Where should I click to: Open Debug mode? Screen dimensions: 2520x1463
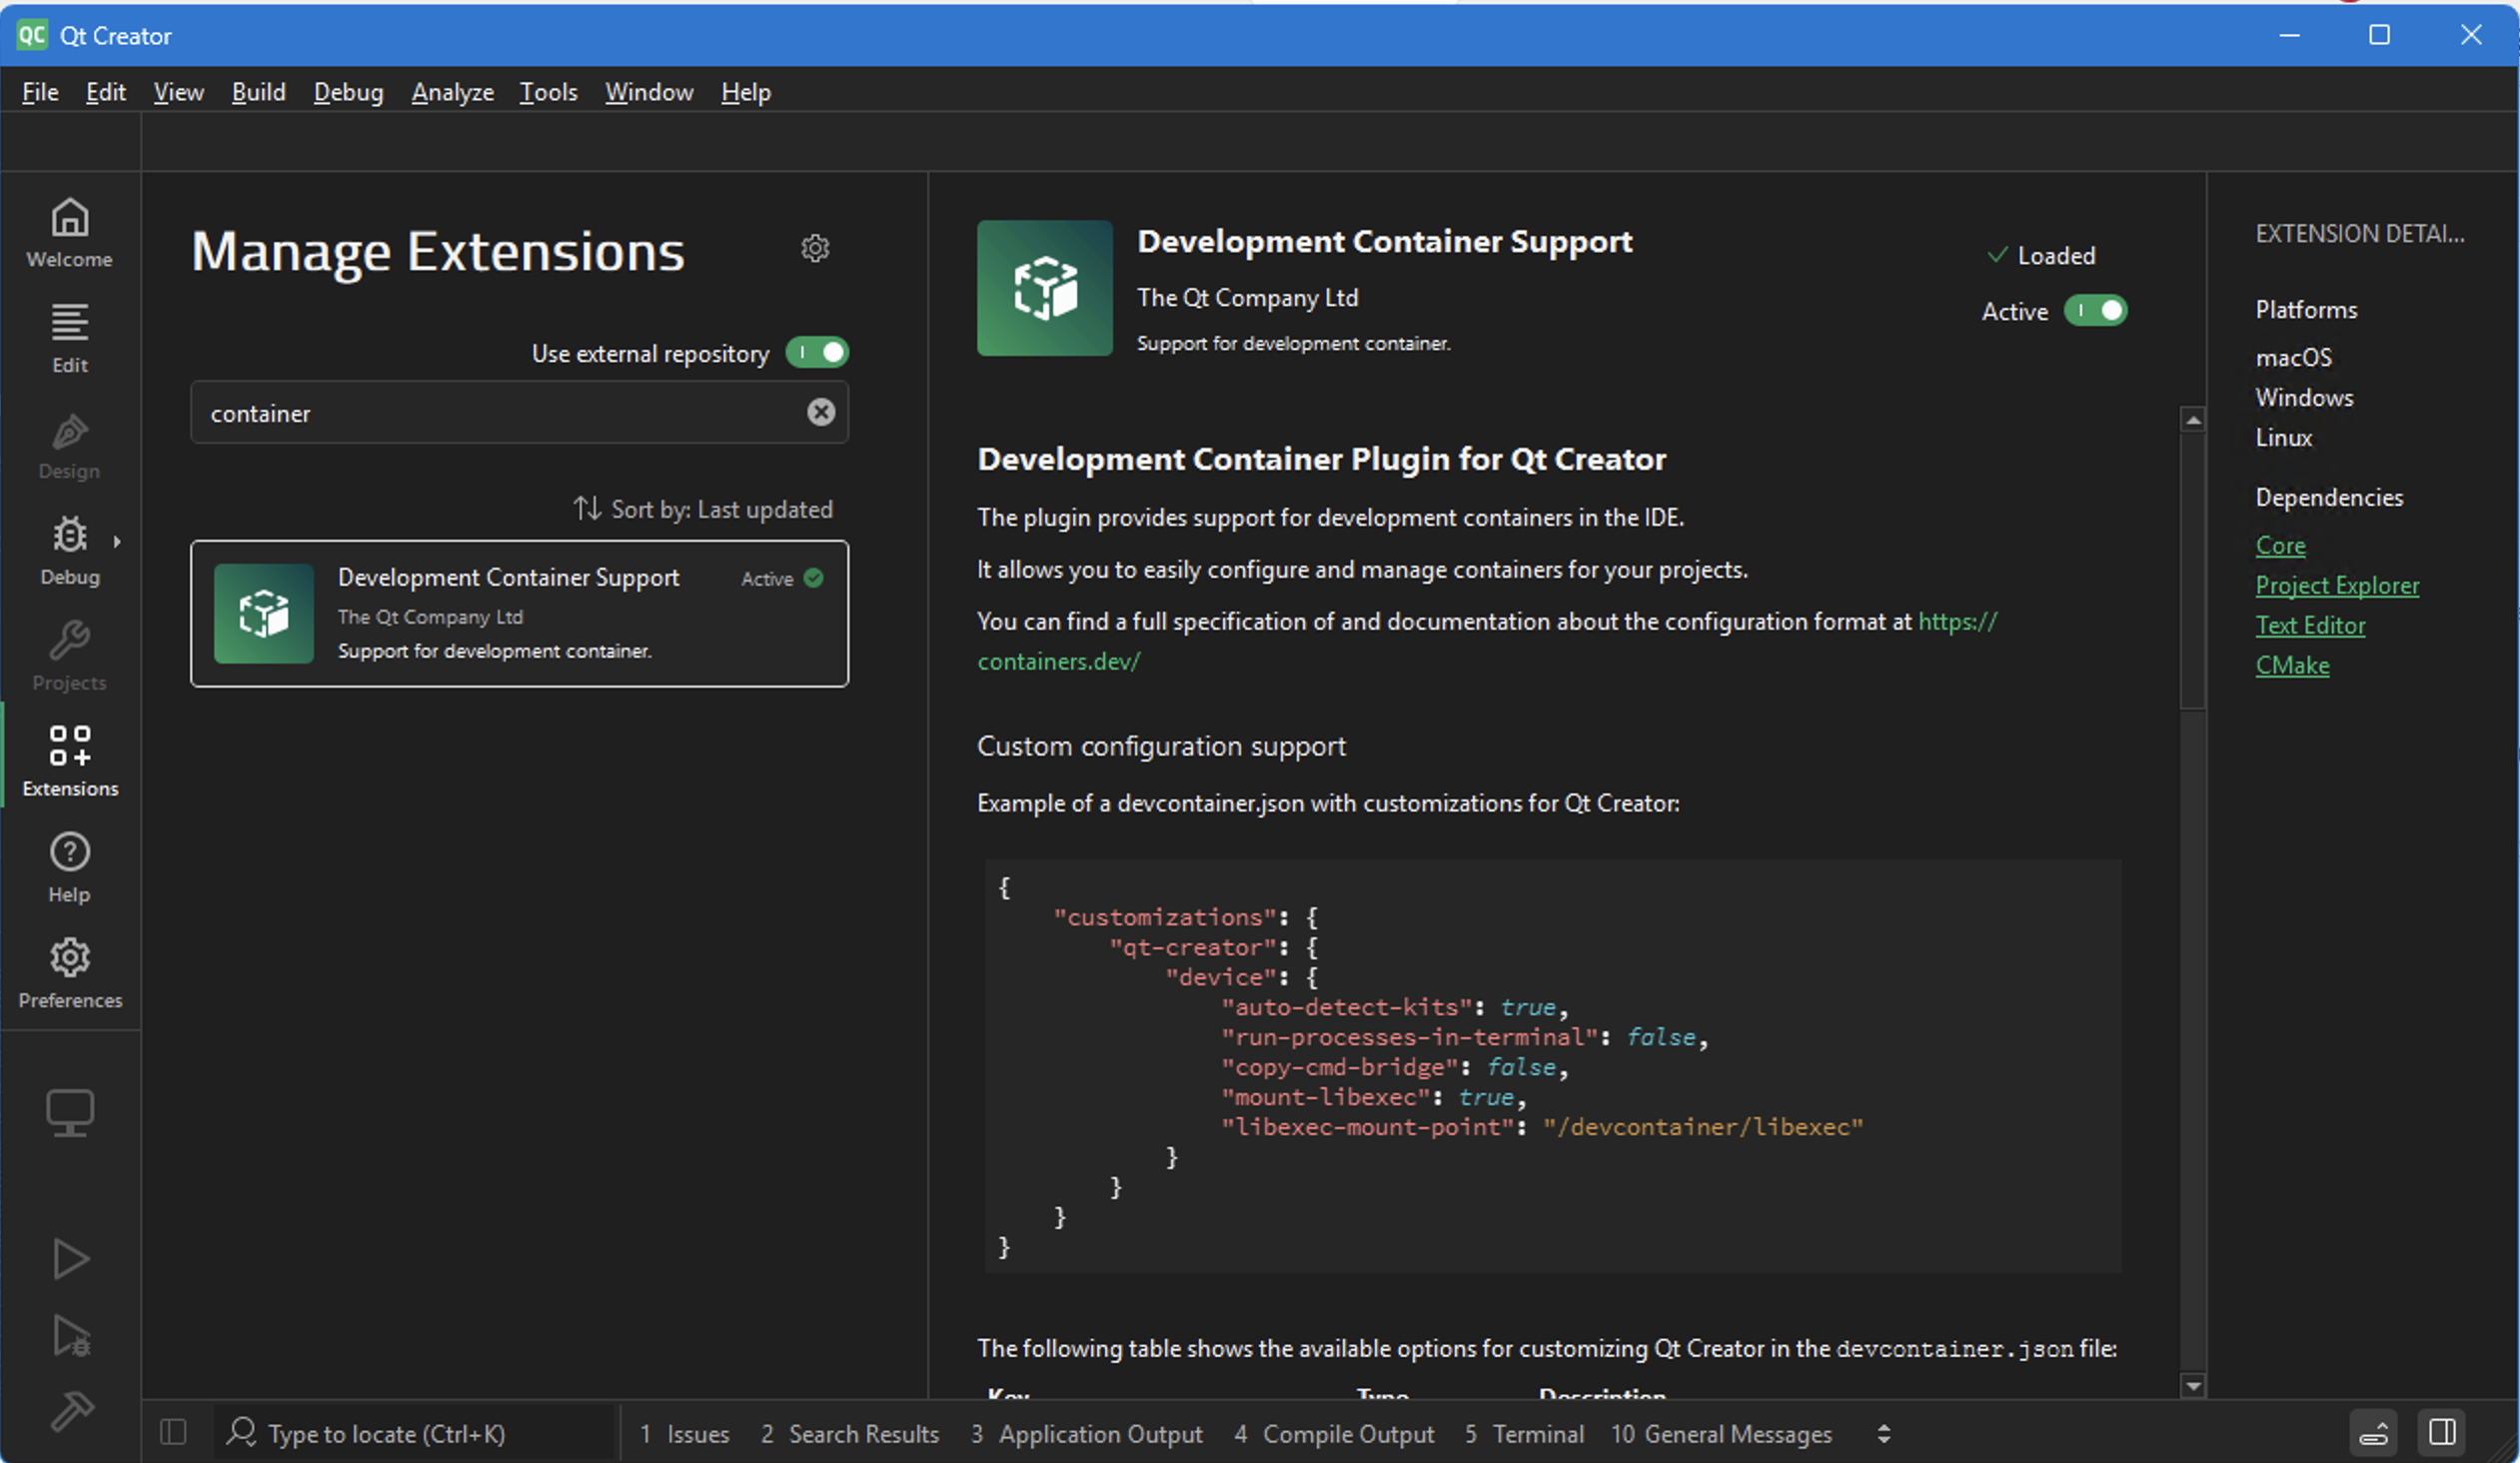click(x=70, y=550)
